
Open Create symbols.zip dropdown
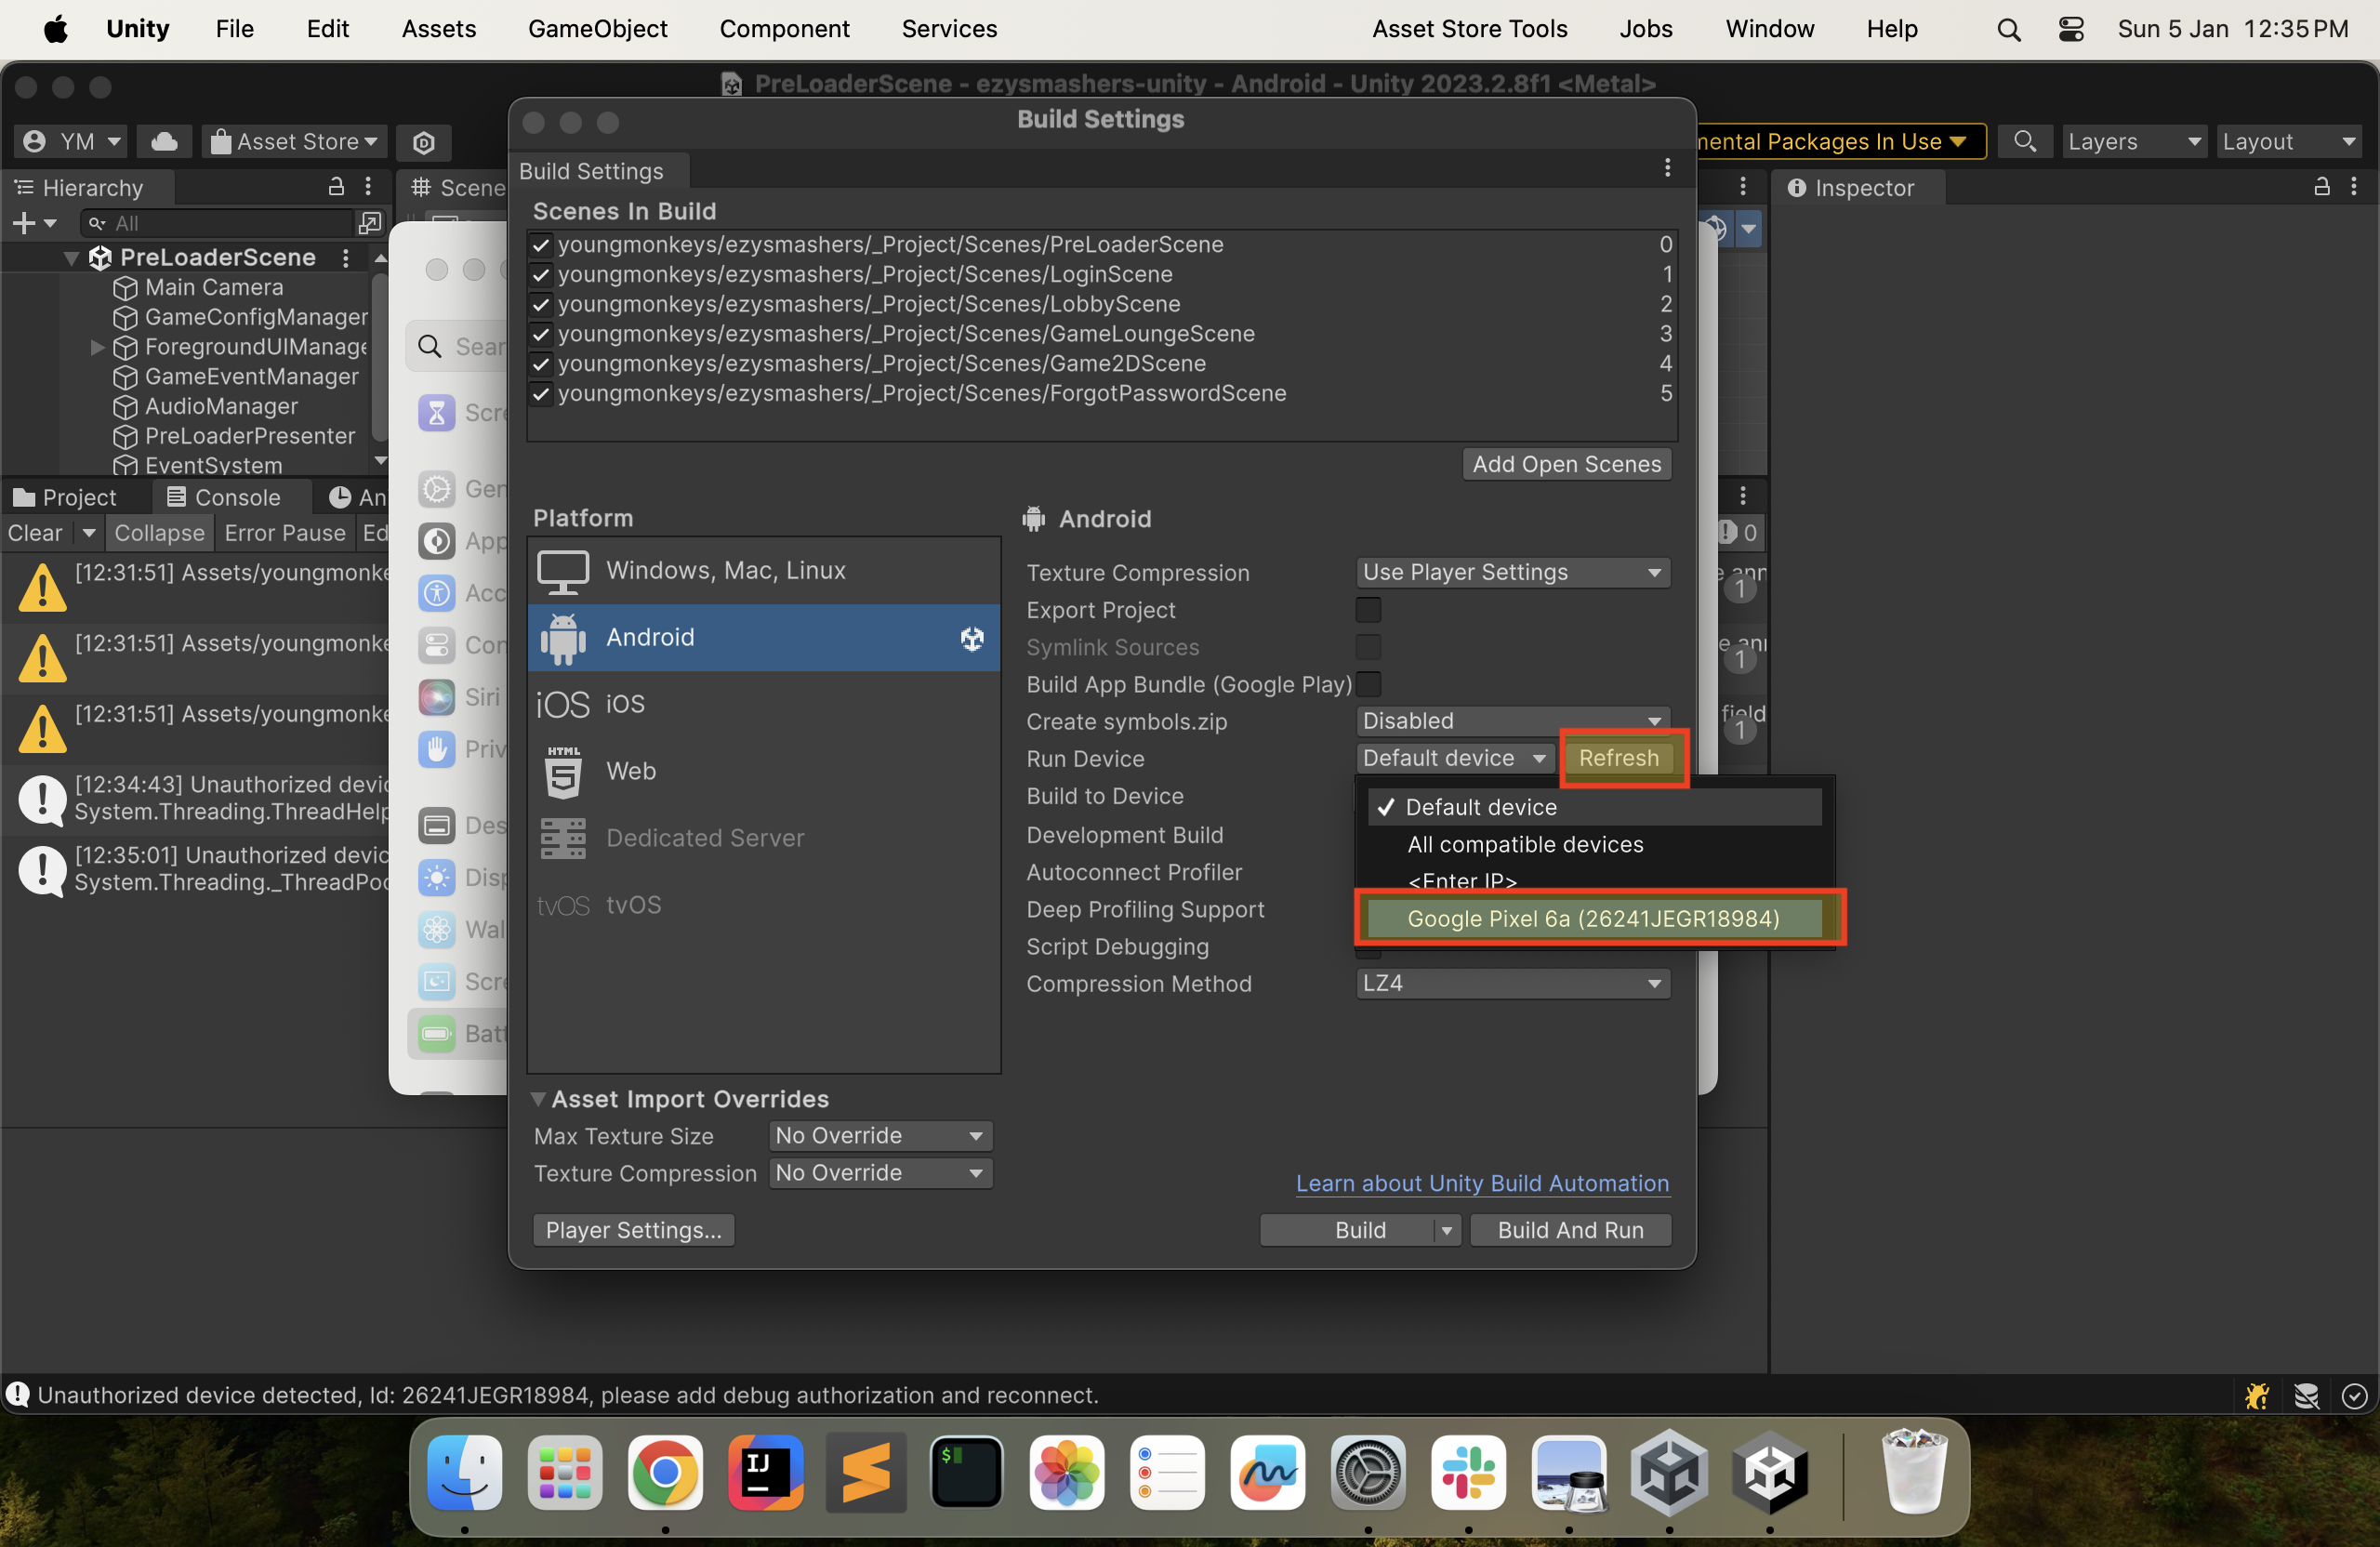pyautogui.click(x=1513, y=721)
